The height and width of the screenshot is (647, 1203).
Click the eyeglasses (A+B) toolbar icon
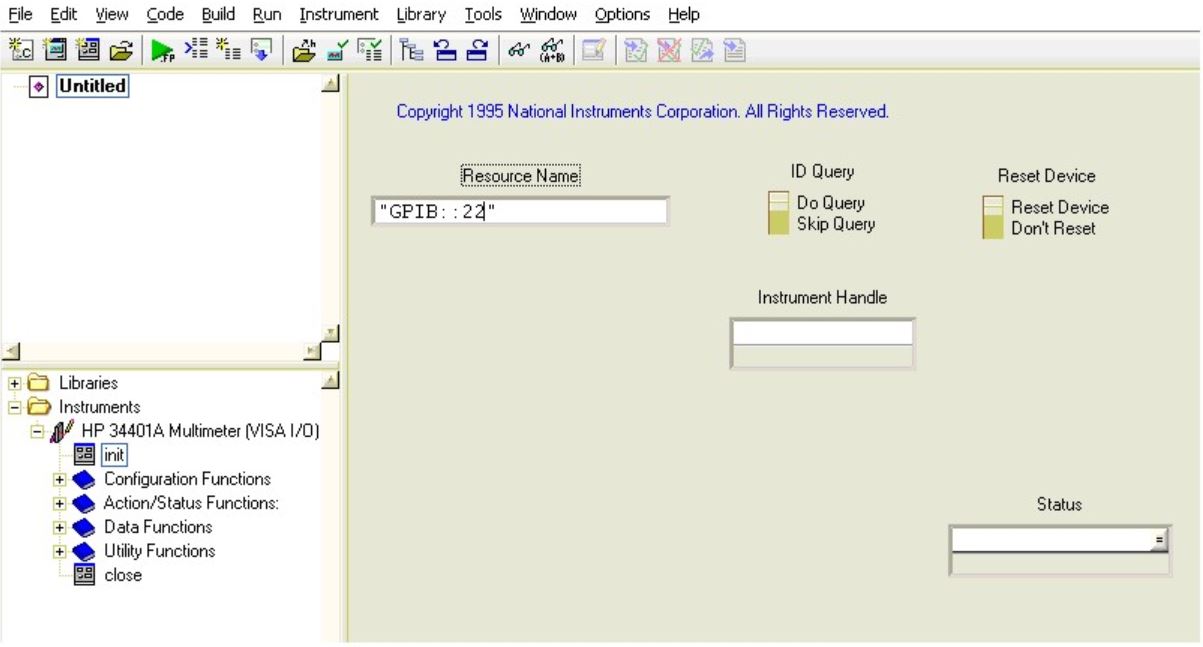[x=552, y=49]
